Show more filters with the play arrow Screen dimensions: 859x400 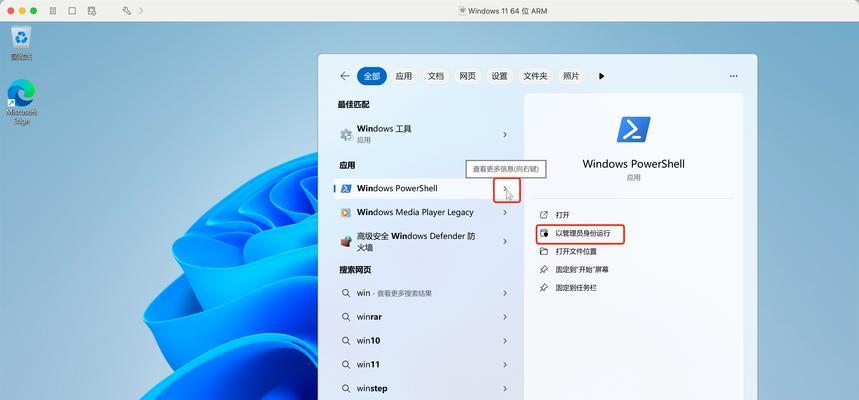(602, 76)
